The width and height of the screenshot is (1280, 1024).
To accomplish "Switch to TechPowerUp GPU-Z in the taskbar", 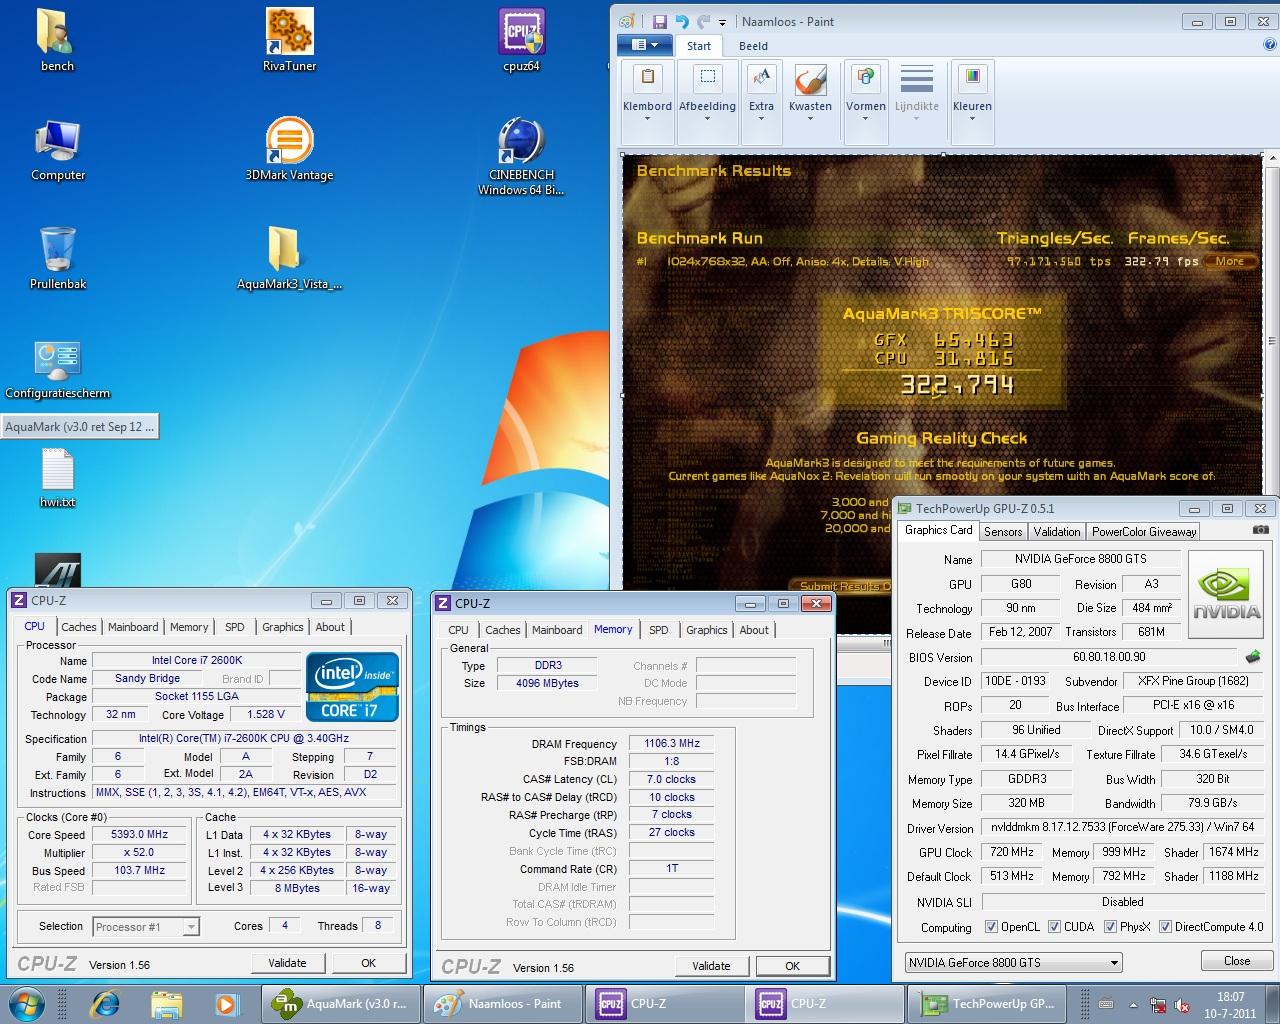I will click(x=988, y=1003).
